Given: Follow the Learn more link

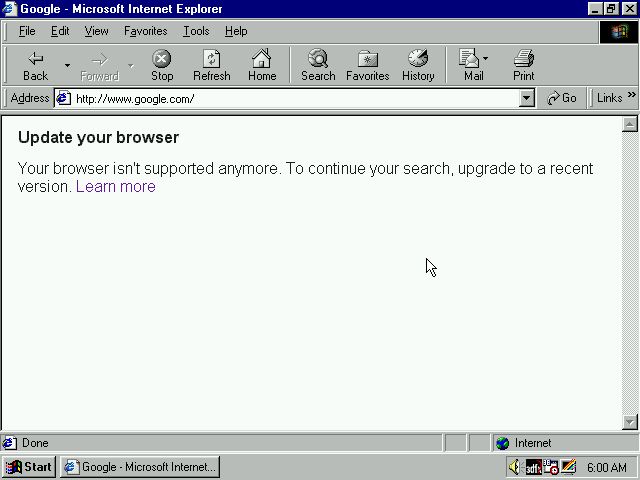Looking at the screenshot, I should pos(116,187).
